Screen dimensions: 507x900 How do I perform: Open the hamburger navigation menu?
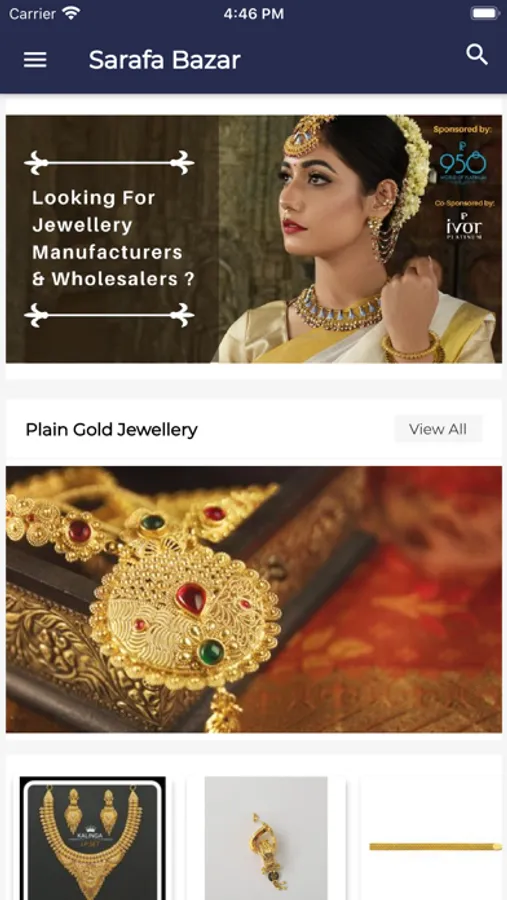35,60
